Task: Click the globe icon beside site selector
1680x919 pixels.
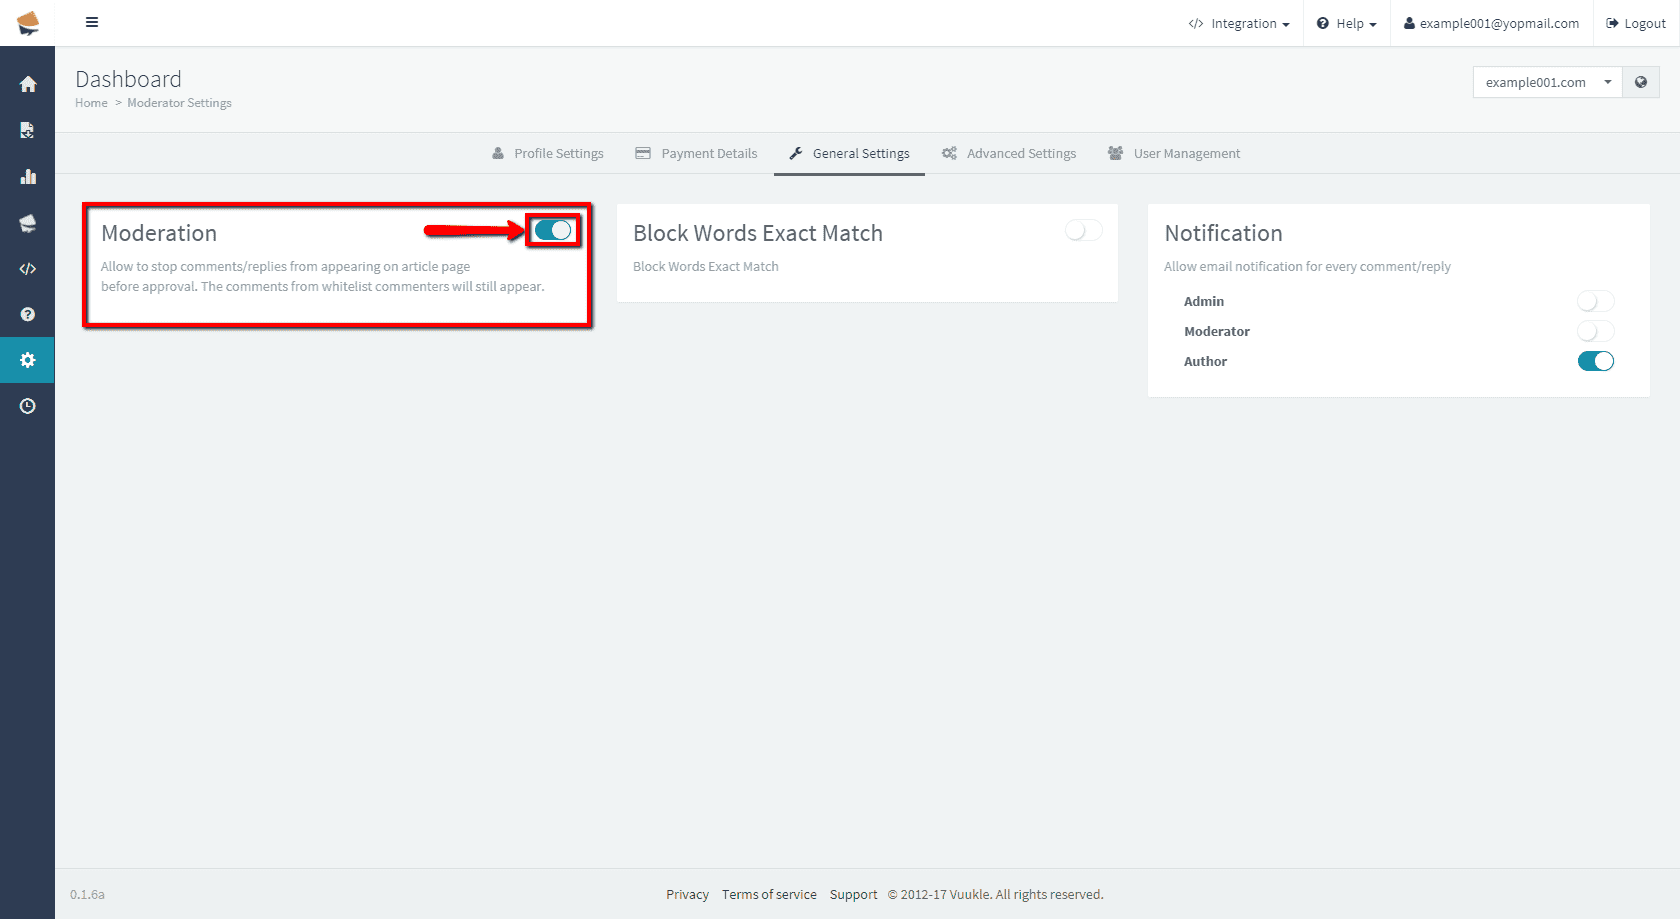Action: pyautogui.click(x=1641, y=82)
